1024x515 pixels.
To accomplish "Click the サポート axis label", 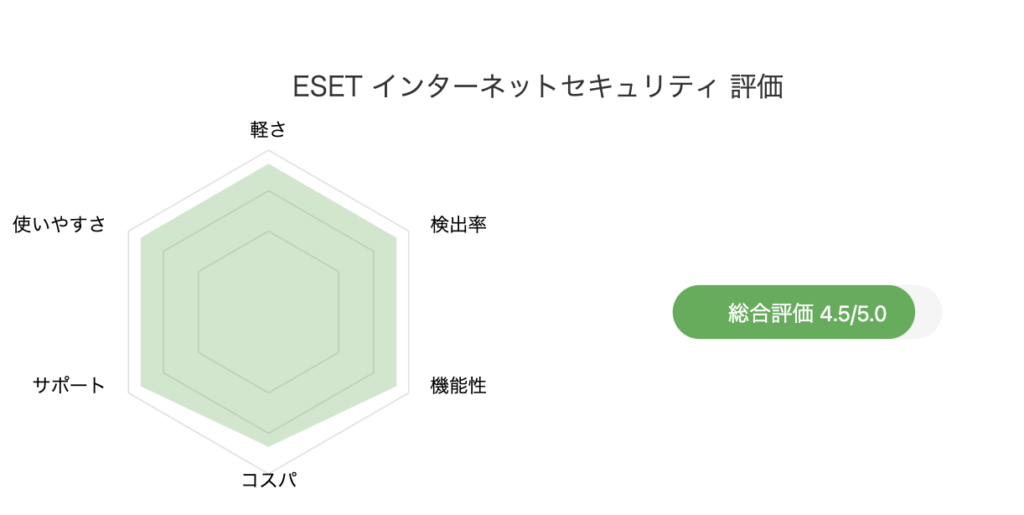I will coord(69,385).
